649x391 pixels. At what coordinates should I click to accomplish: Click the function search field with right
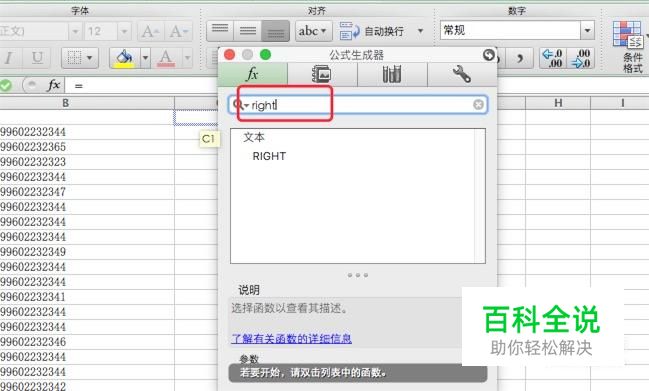[x=358, y=105]
